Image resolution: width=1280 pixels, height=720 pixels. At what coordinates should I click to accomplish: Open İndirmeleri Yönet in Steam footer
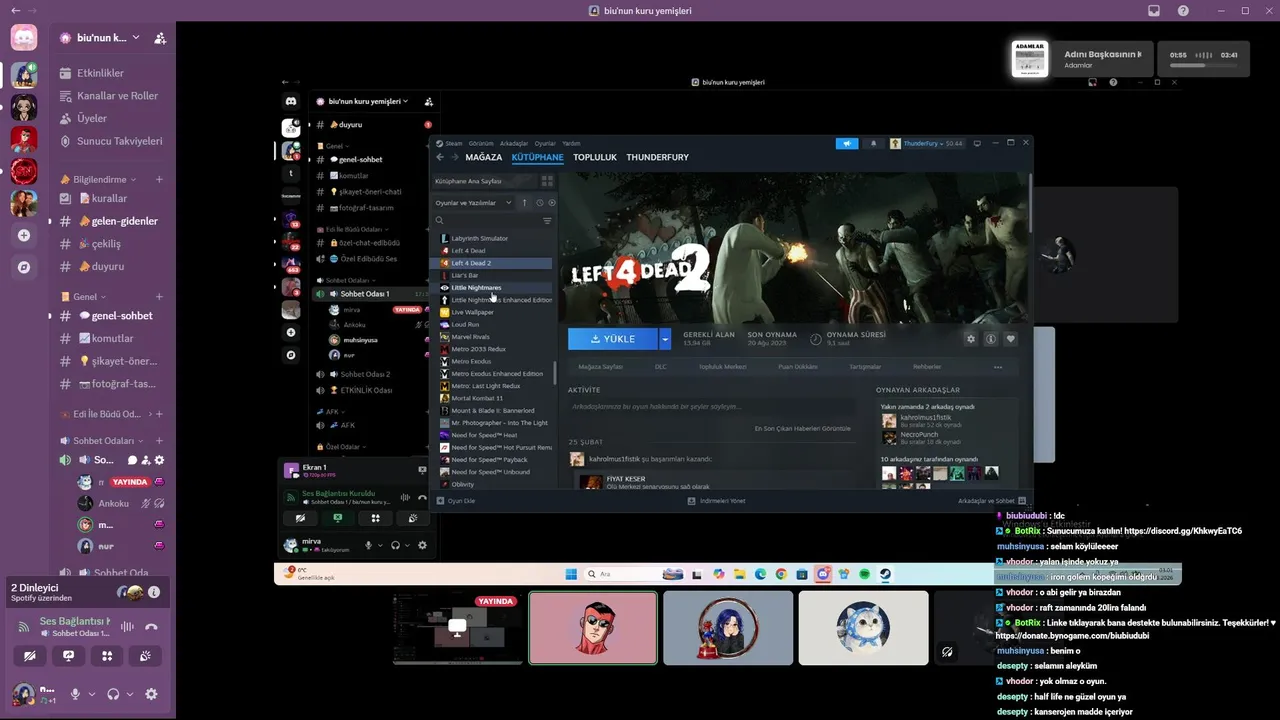pos(716,501)
